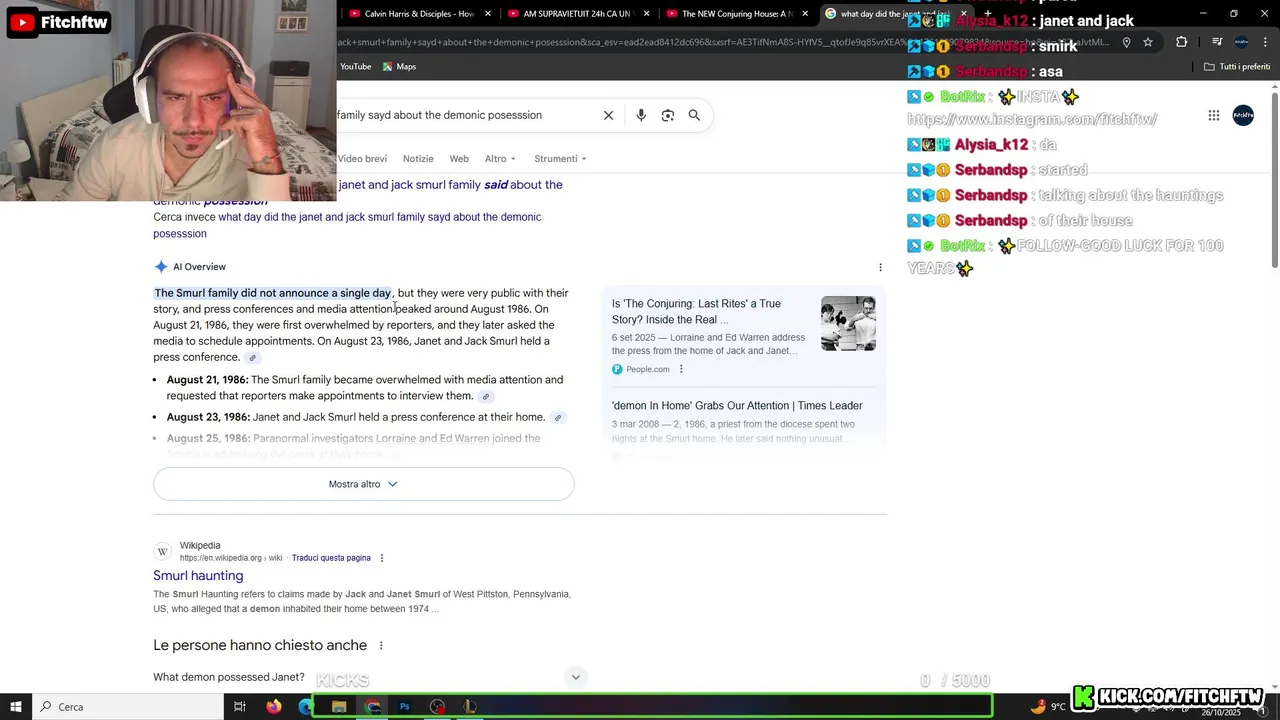Open Strumenti search tools dropdown
The height and width of the screenshot is (720, 1280).
coord(560,159)
